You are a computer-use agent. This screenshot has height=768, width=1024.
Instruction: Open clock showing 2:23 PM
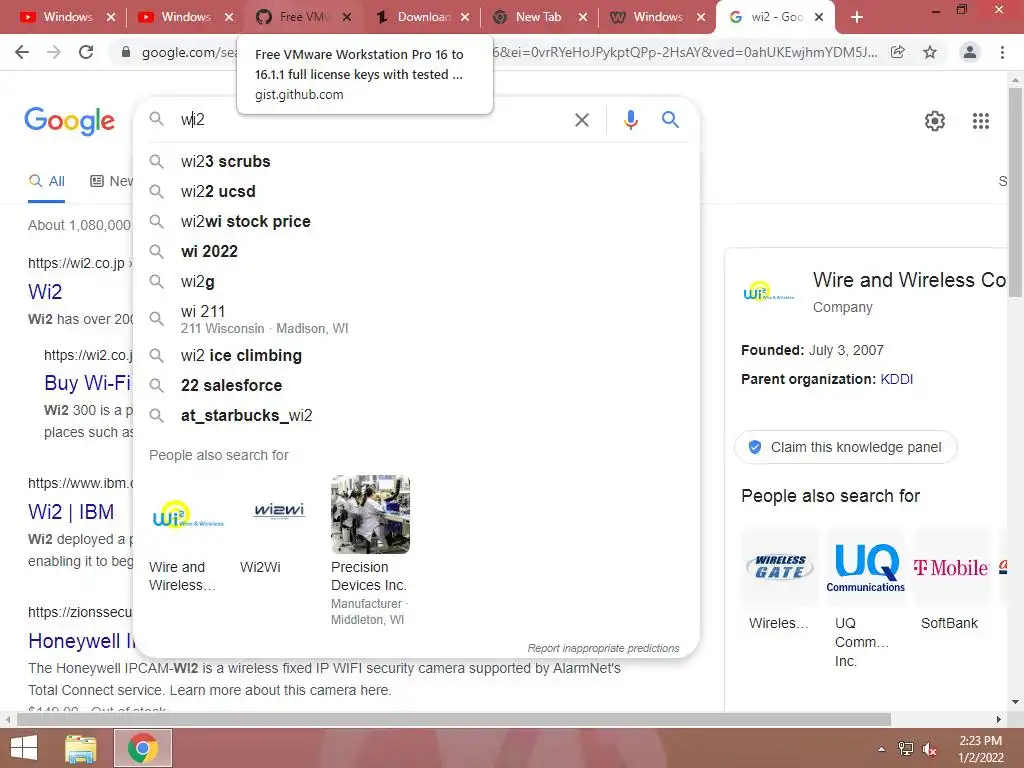[x=980, y=749]
